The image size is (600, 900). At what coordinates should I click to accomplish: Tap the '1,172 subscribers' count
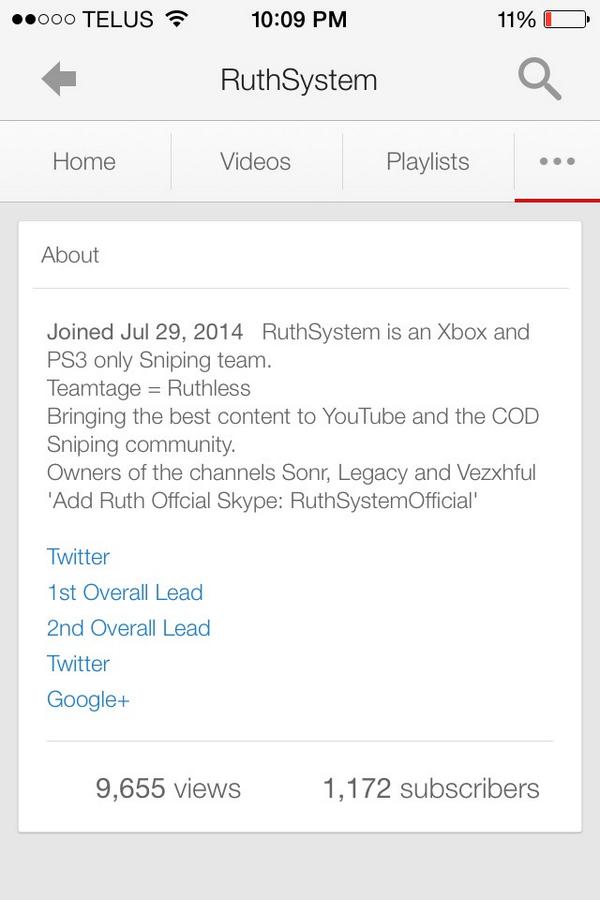(431, 788)
